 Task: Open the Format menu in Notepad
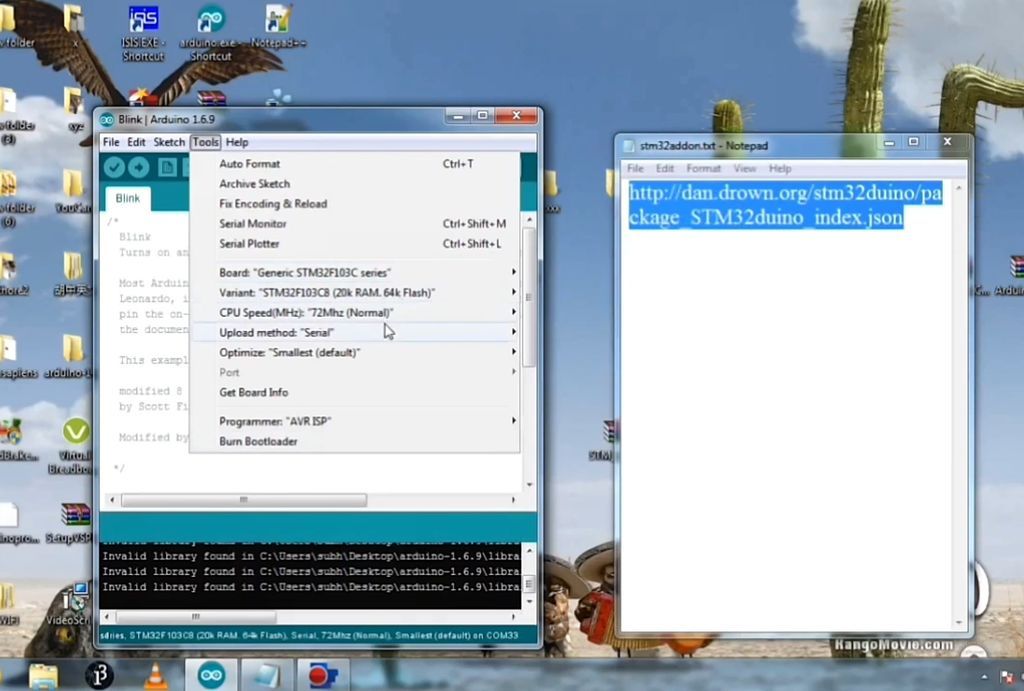click(x=703, y=168)
